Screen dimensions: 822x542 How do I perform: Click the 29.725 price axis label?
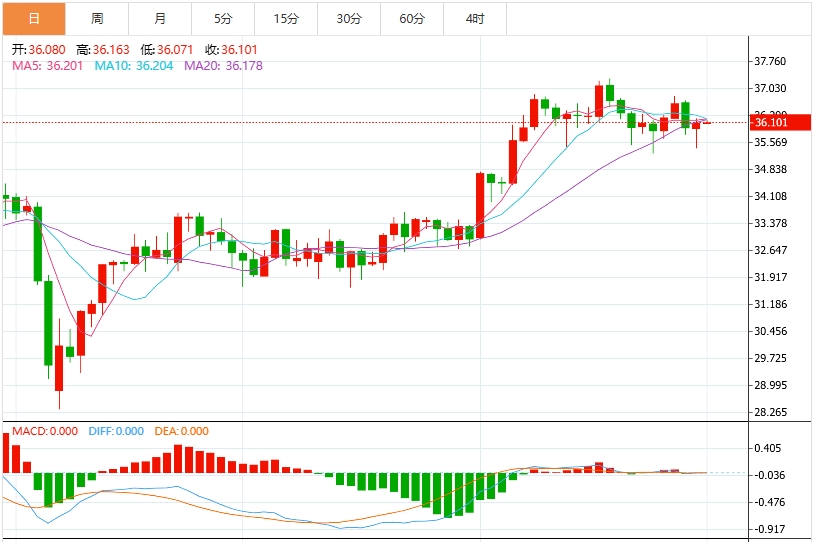coord(770,359)
